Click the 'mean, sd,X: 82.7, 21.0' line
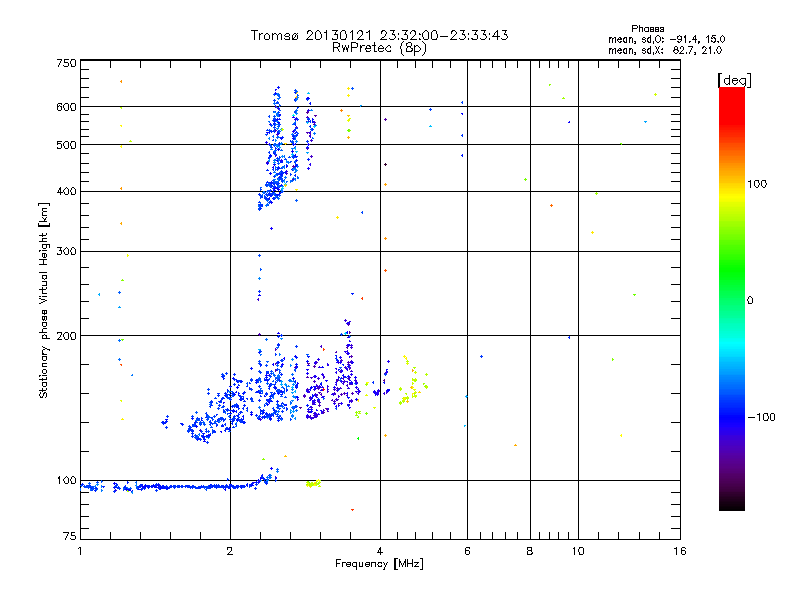800x600 pixels. [x=665, y=50]
